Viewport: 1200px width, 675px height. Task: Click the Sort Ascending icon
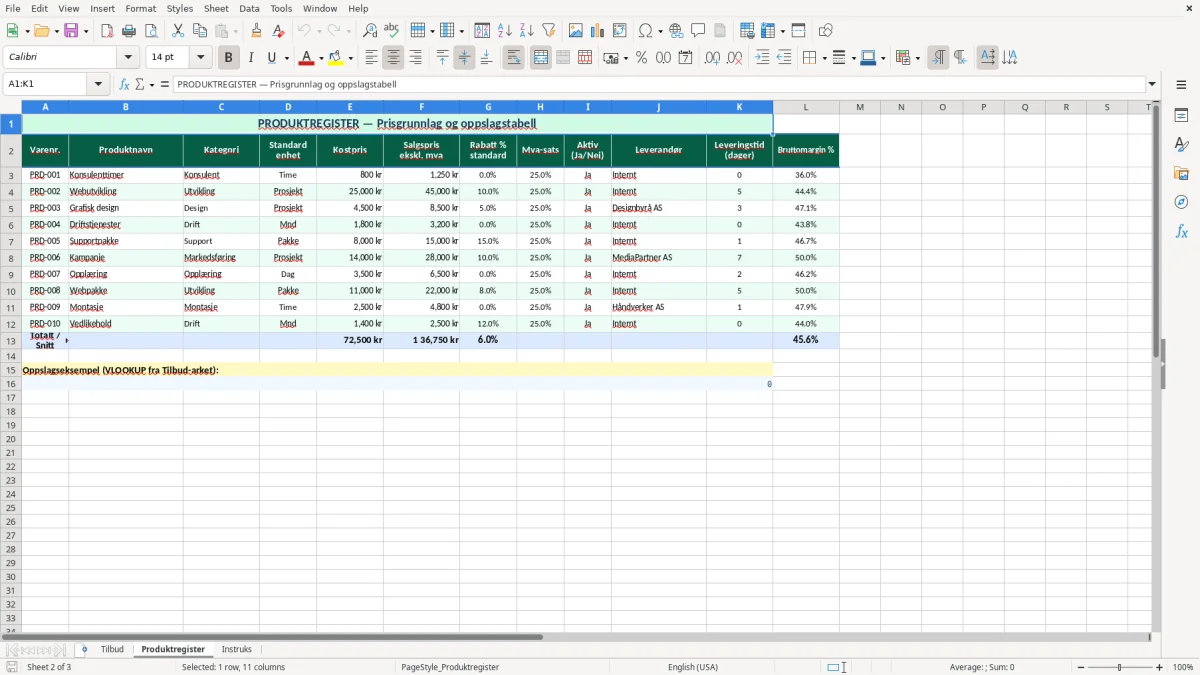(505, 31)
